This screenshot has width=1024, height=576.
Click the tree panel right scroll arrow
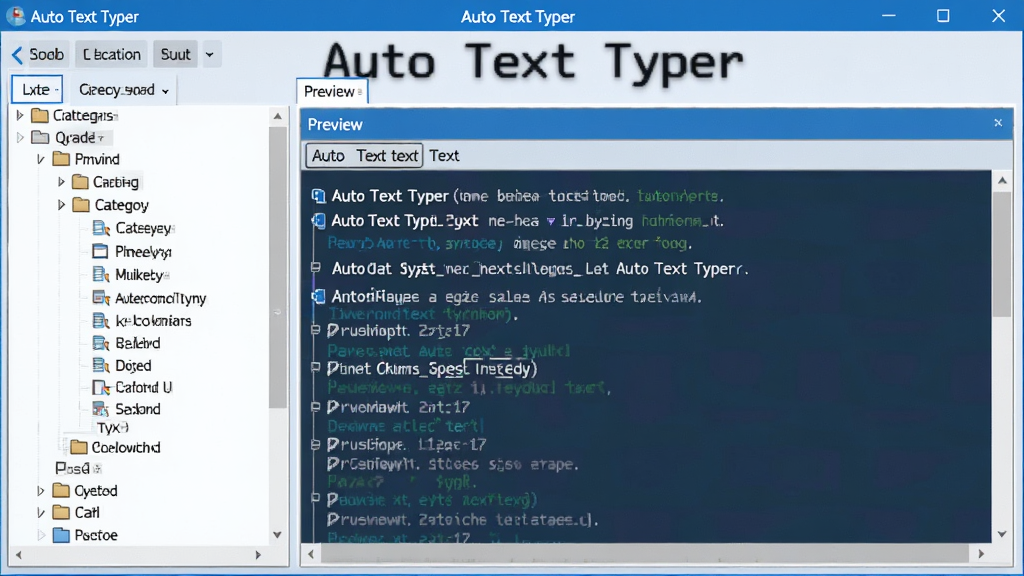(x=259, y=555)
